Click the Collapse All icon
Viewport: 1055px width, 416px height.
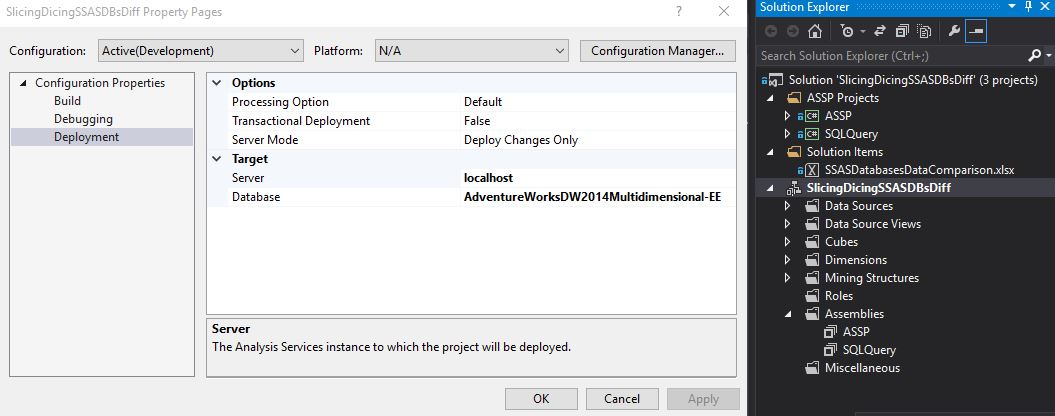click(x=902, y=31)
